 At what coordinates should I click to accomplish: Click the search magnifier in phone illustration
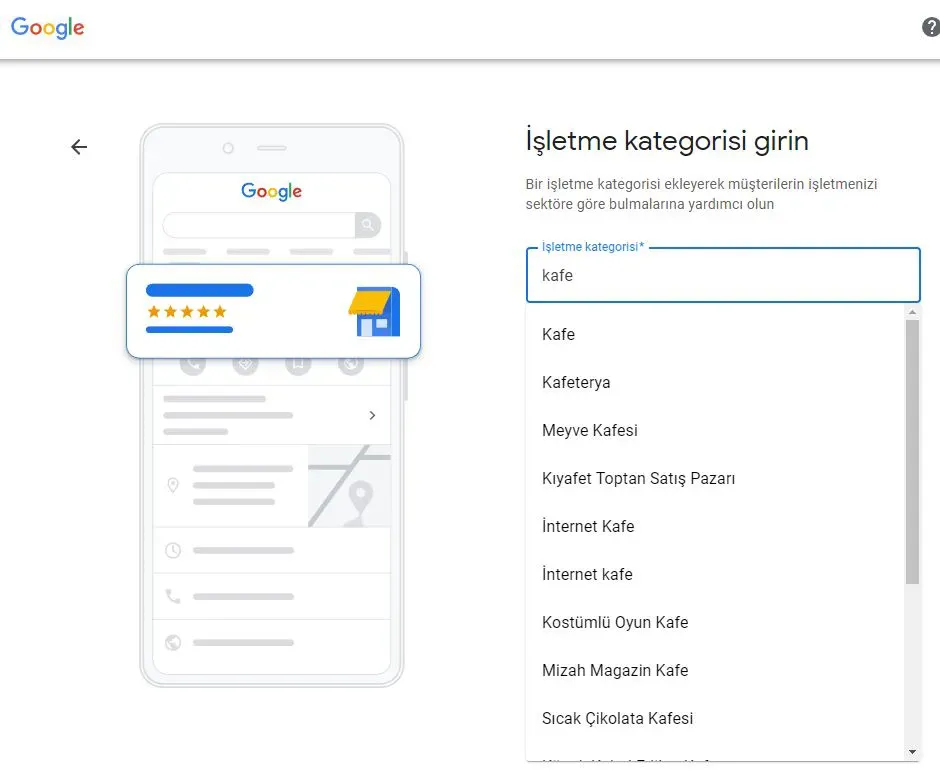[367, 225]
